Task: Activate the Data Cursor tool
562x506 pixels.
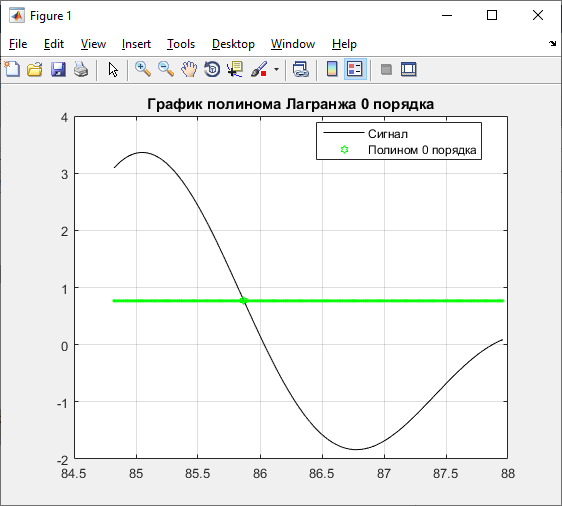Action: click(235, 69)
